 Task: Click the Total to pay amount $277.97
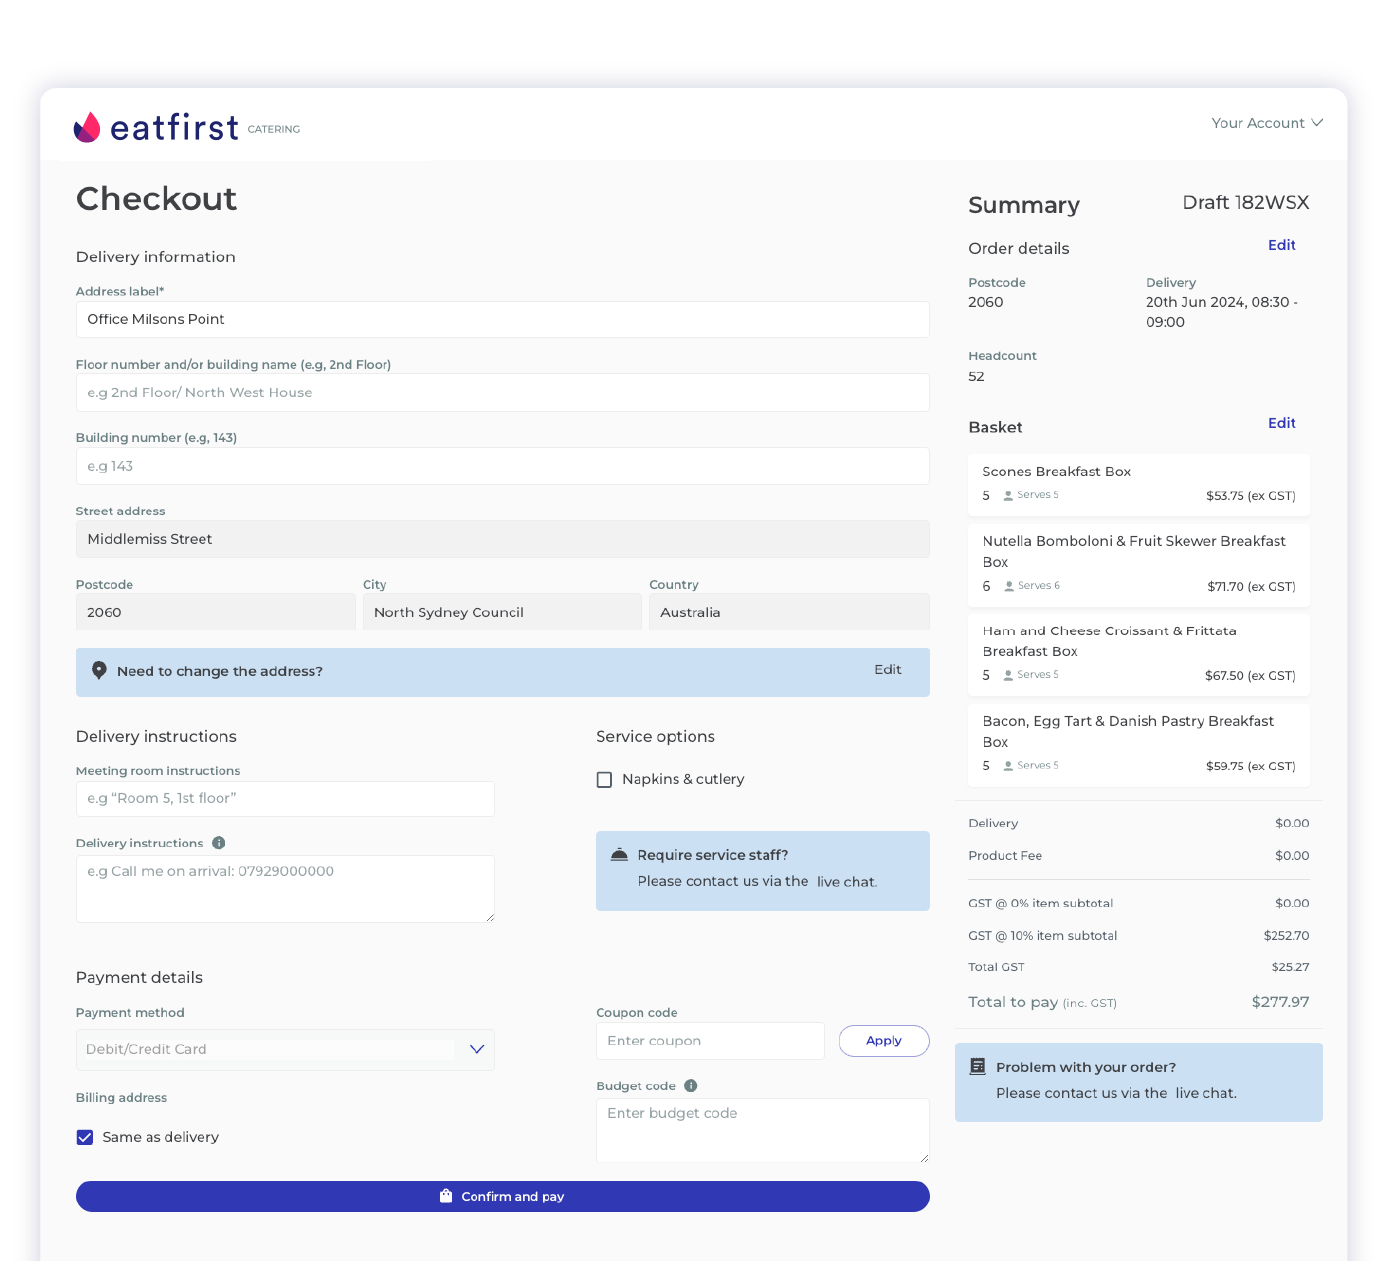point(1280,1002)
